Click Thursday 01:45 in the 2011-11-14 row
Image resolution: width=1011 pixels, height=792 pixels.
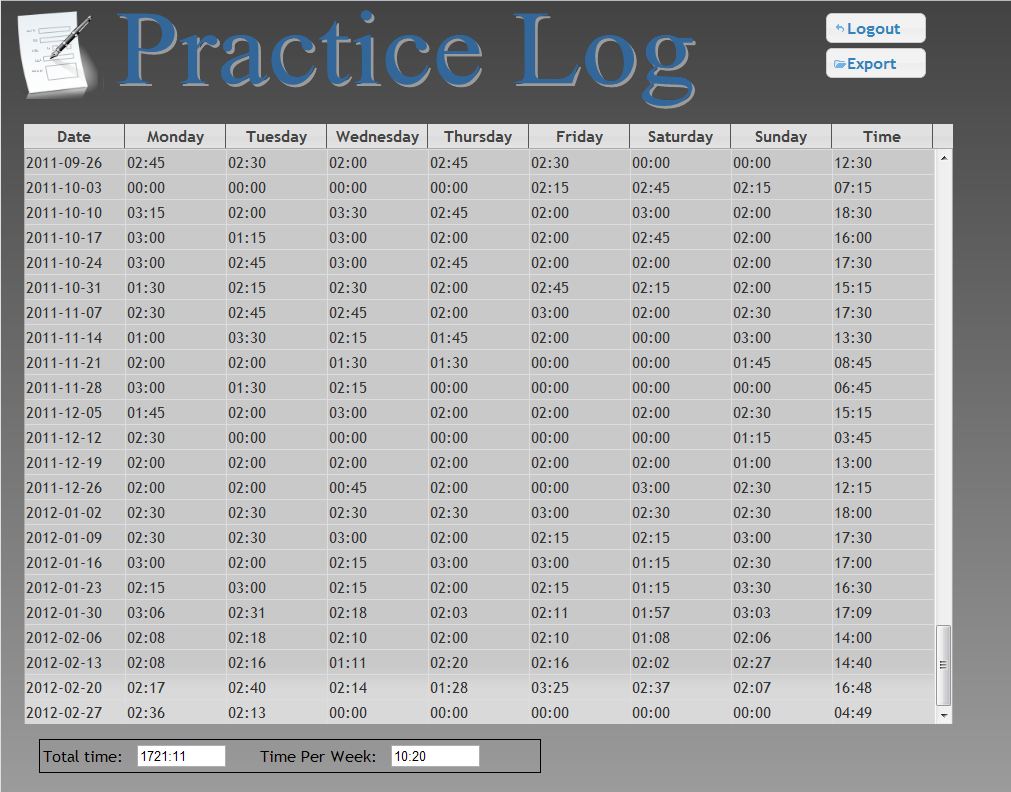449,338
